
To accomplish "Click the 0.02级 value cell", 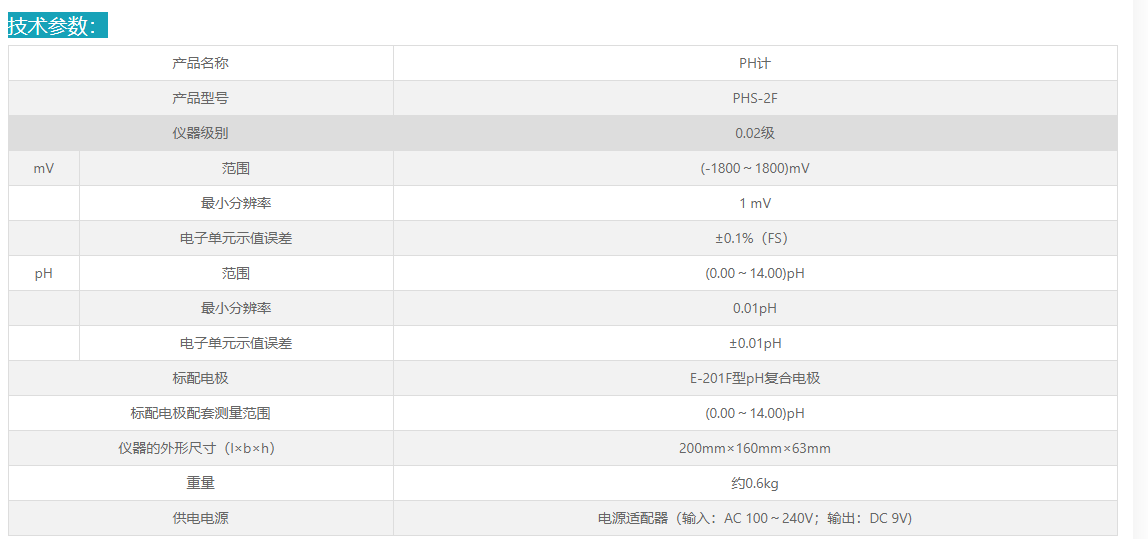I will (754, 133).
